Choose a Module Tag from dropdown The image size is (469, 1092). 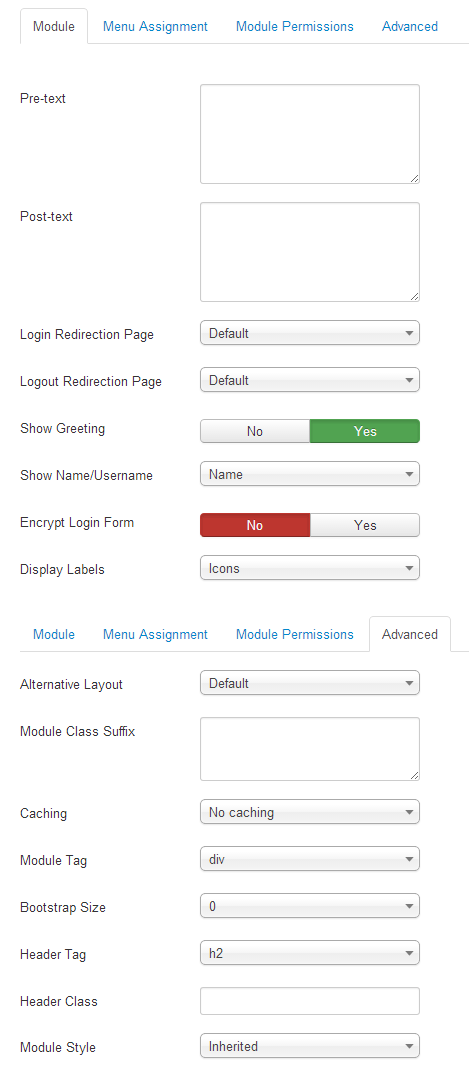[310, 859]
